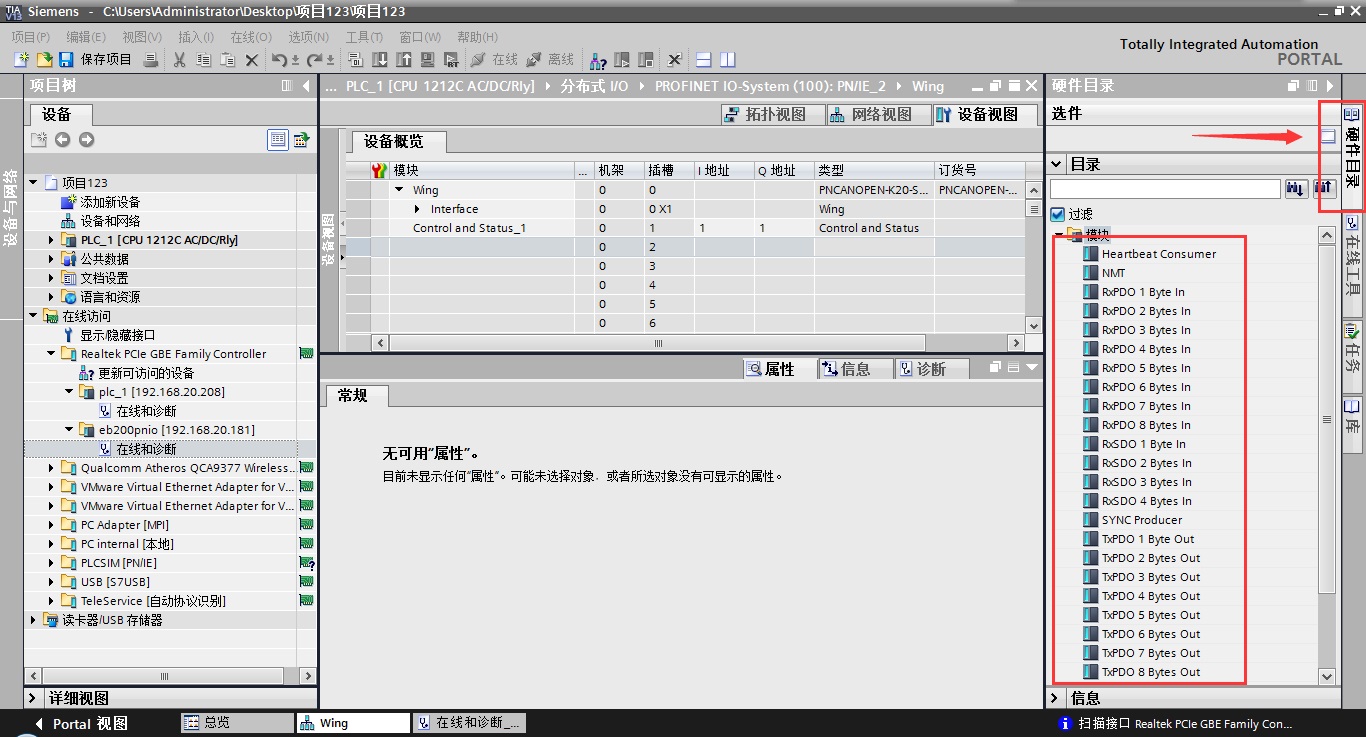This screenshot has width=1366, height=737.
Task: Delete the selection with the X icon
Action: 252,60
